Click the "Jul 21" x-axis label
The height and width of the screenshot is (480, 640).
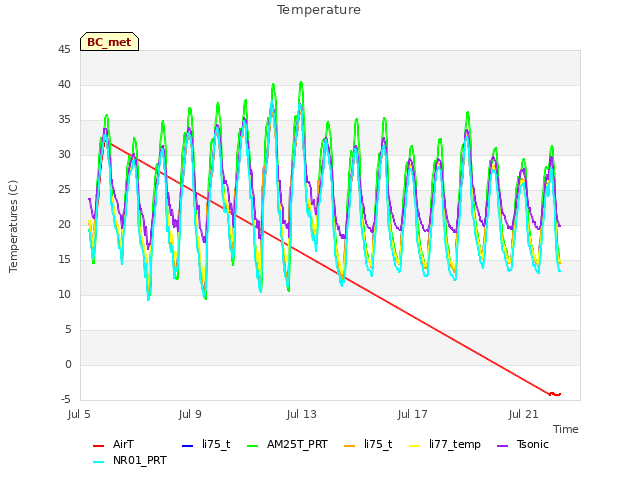(x=524, y=414)
